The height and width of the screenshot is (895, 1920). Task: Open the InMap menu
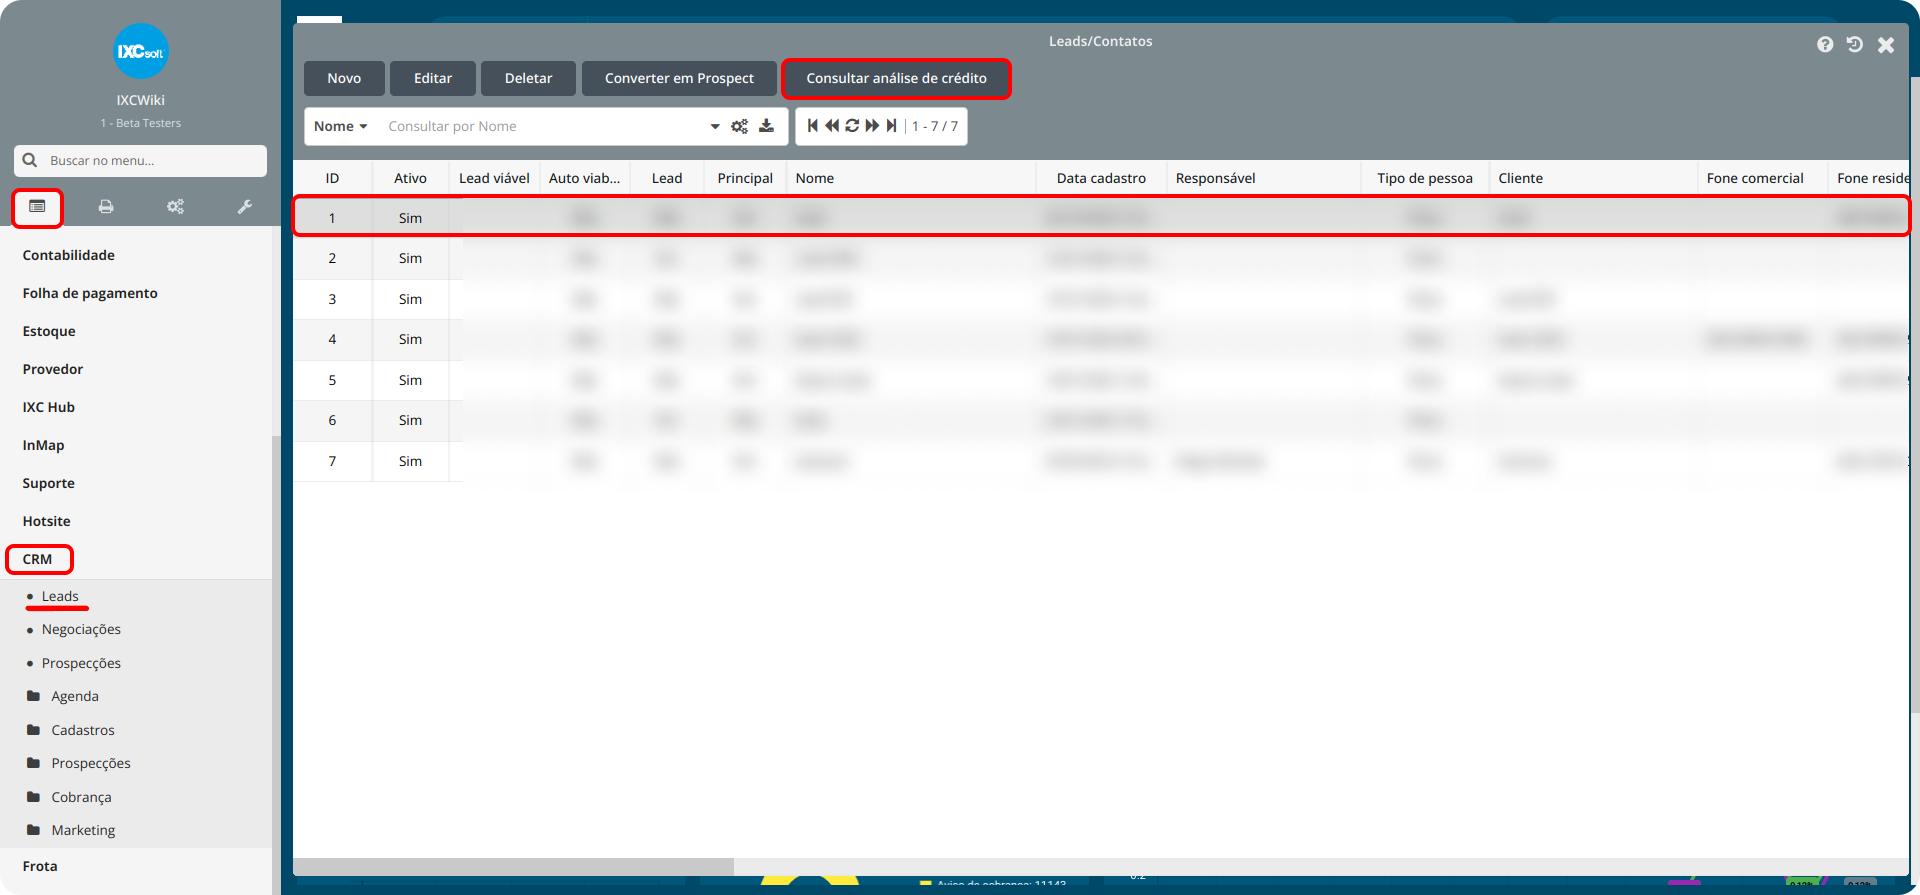[x=43, y=445]
